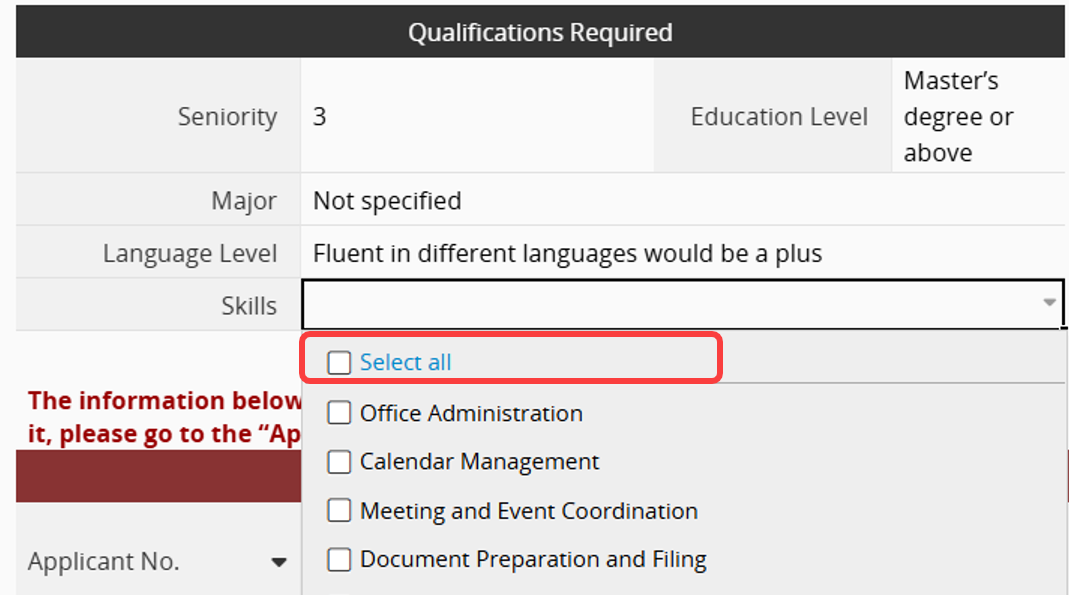The width and height of the screenshot is (1069, 595).
Task: Open the Applicant No. sort arrow
Action: click(279, 563)
